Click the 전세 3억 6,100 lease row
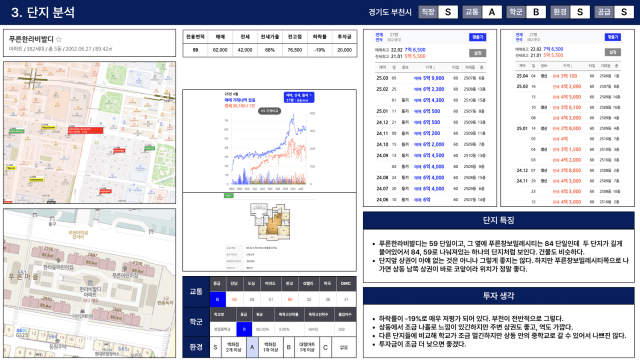The height and width of the screenshot is (360, 640). (567, 107)
